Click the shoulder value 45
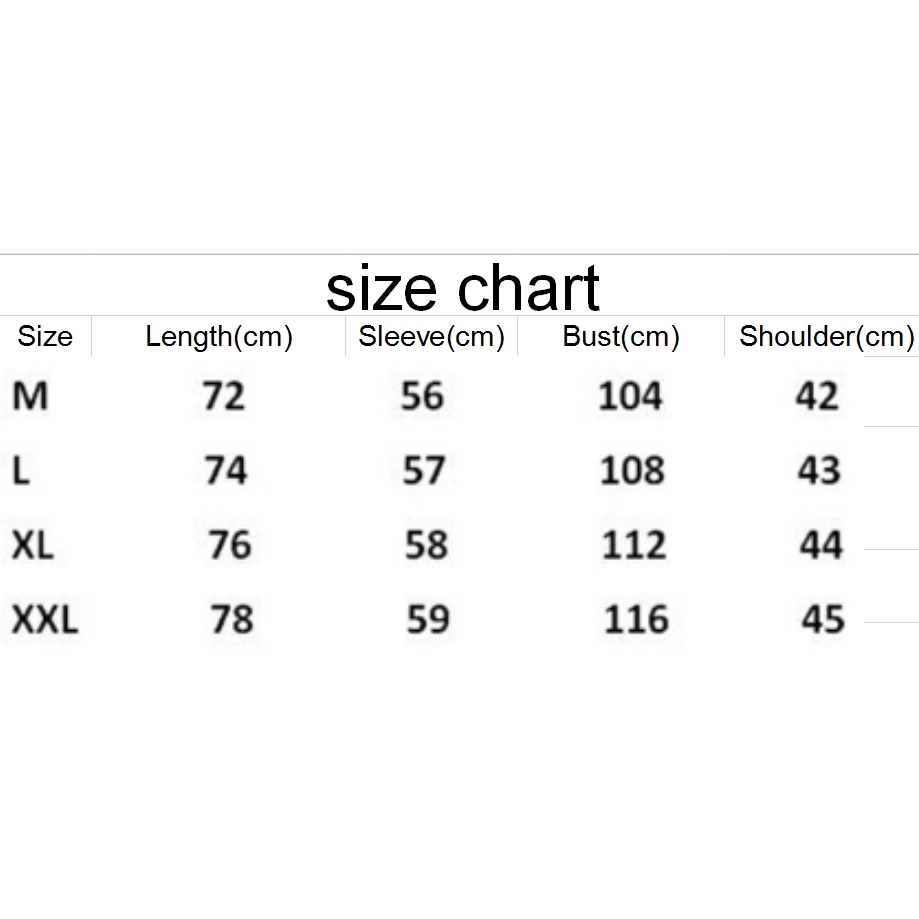Screen dimensions: 919x919 (823, 620)
